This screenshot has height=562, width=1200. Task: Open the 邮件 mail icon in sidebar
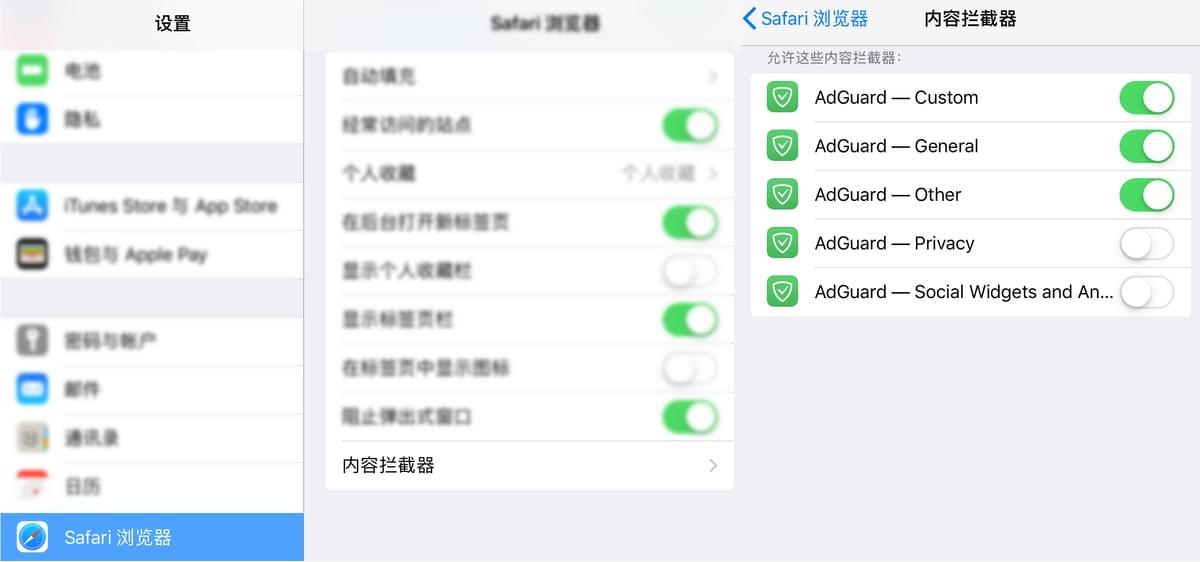32,389
